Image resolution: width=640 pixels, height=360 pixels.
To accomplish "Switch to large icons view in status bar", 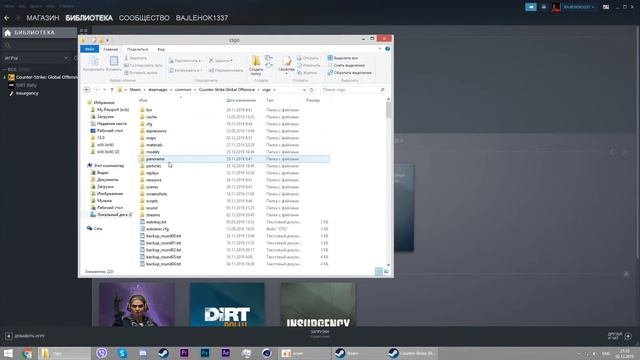I will click(386, 271).
